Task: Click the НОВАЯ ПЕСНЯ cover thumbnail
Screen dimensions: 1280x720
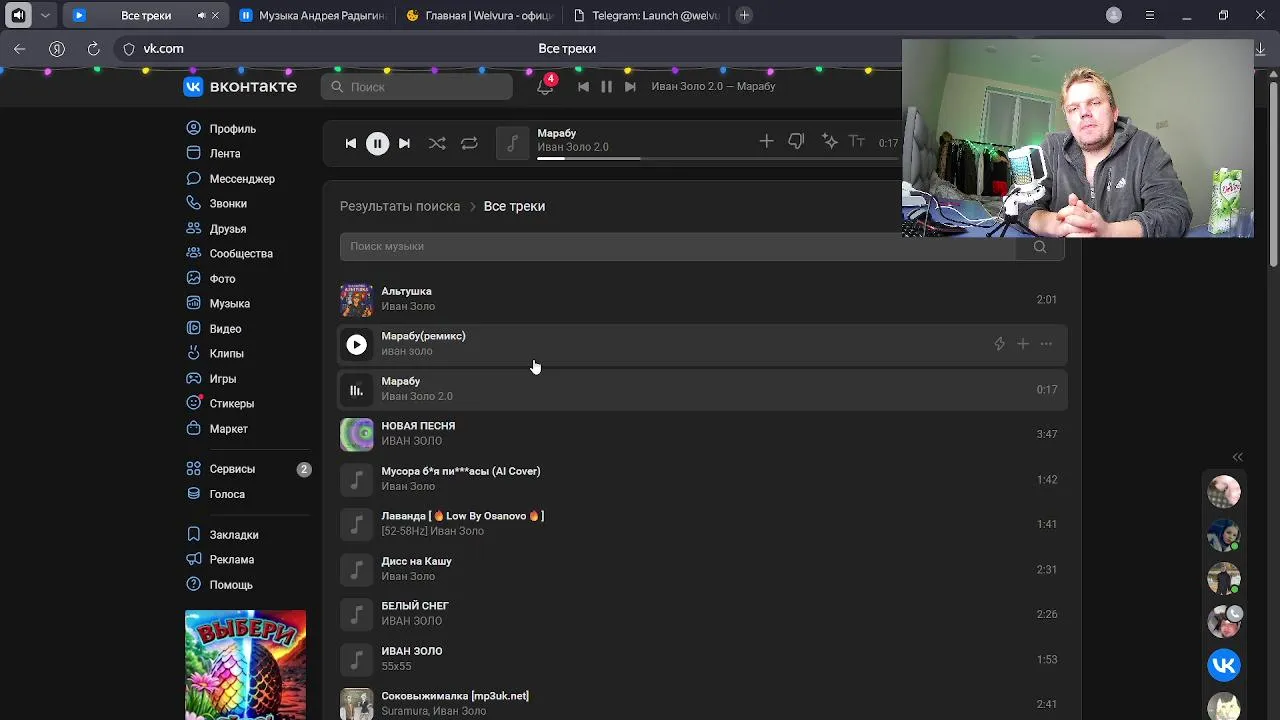Action: [x=356, y=434]
